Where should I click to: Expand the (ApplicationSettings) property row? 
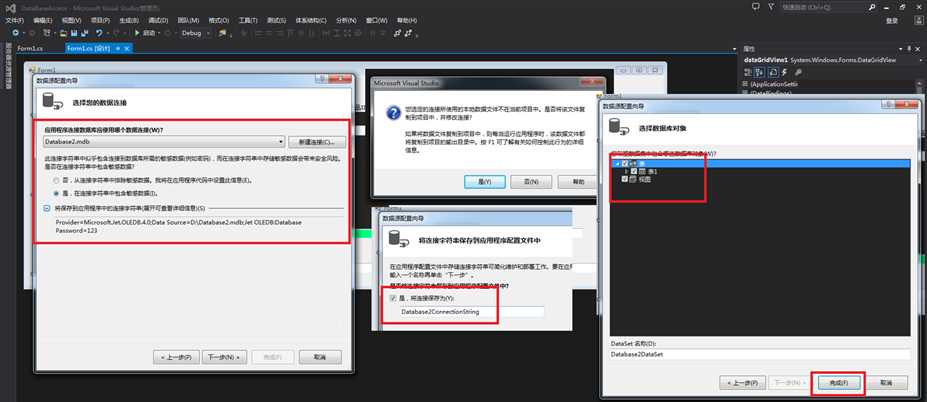click(745, 85)
